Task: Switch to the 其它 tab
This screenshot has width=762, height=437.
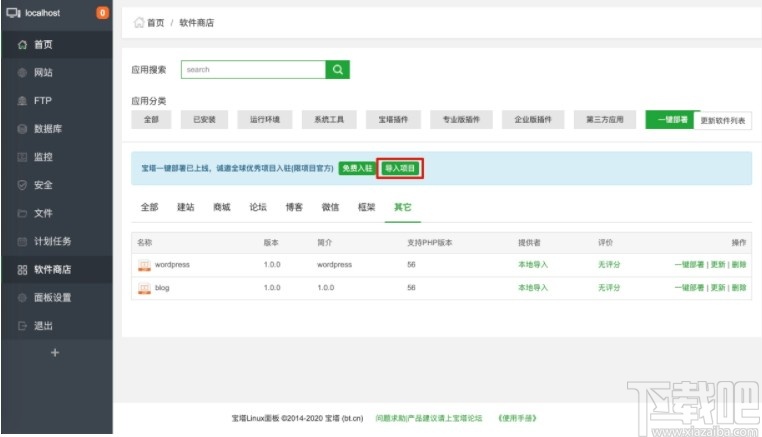Action: click(x=403, y=208)
